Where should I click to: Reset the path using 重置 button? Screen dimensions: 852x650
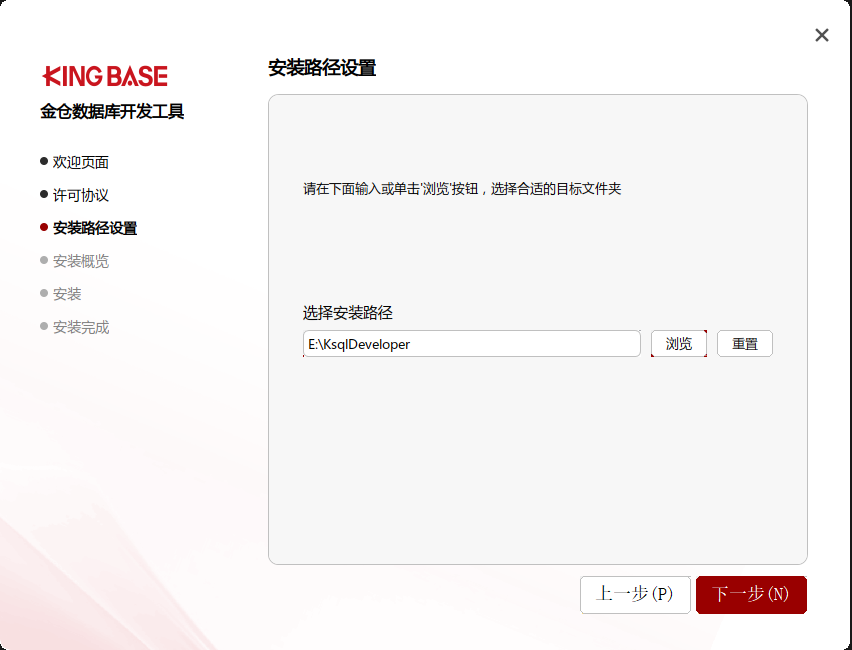click(745, 344)
